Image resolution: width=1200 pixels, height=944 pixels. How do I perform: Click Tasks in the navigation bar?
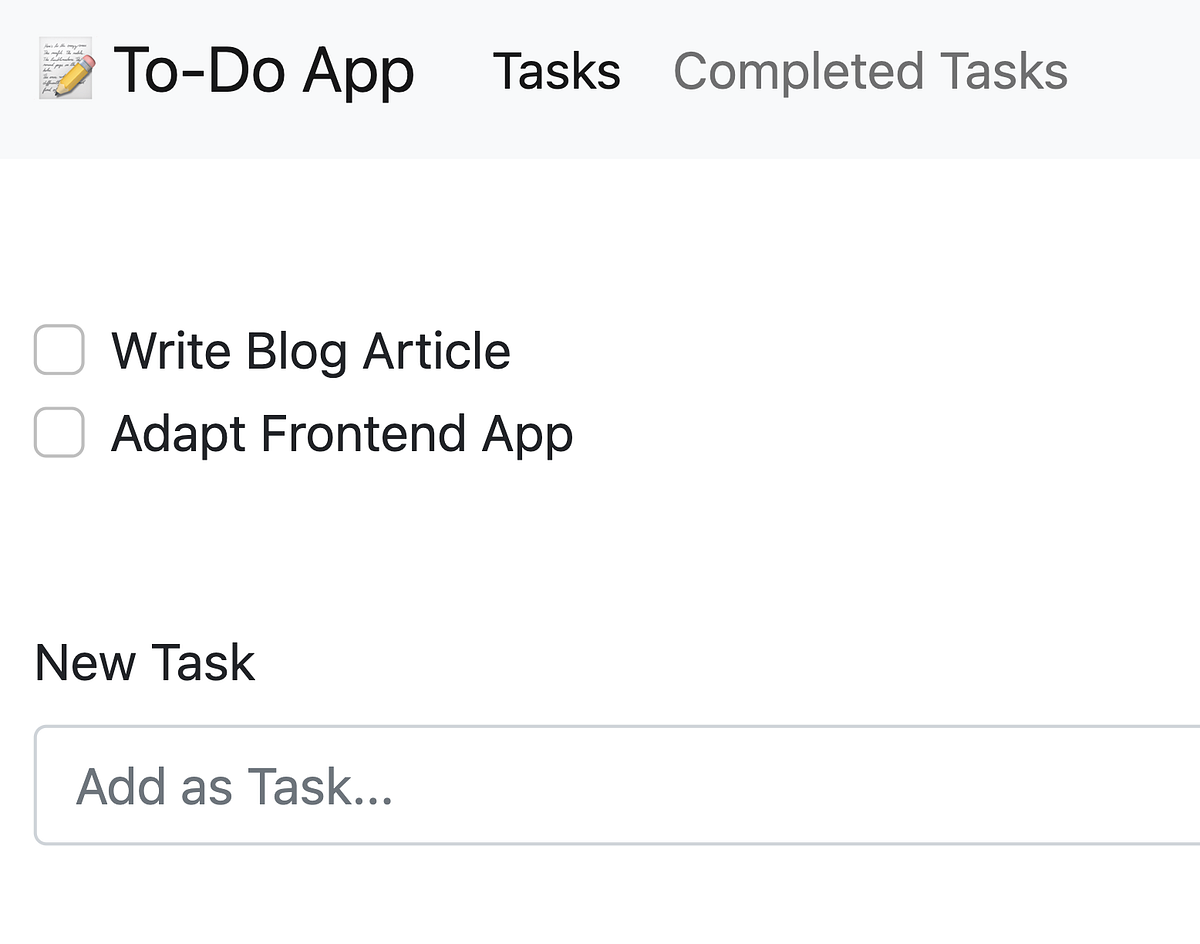coord(556,71)
